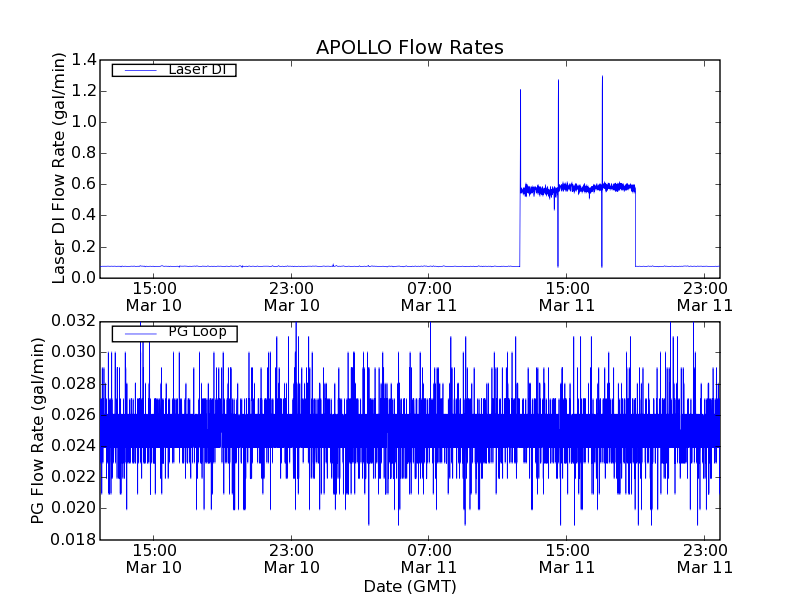Click the 15:00 Mar 11 label under lower plot

coord(566,558)
